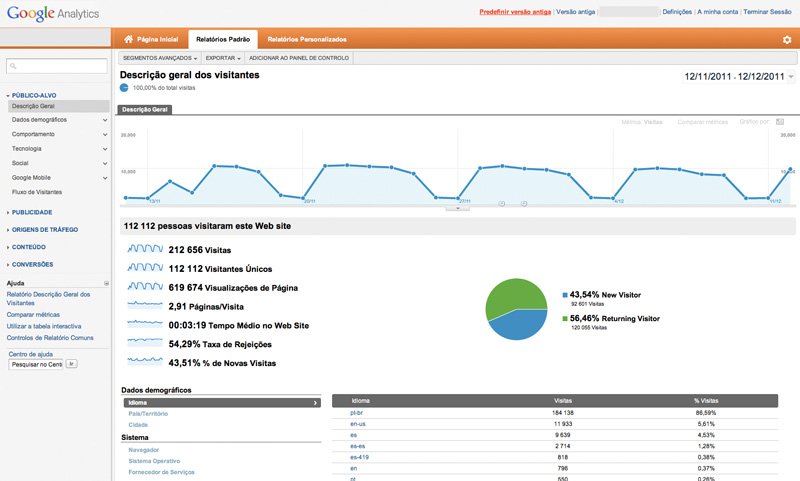Open Terminar Sessão link
The height and width of the screenshot is (481, 800).
(x=768, y=11)
